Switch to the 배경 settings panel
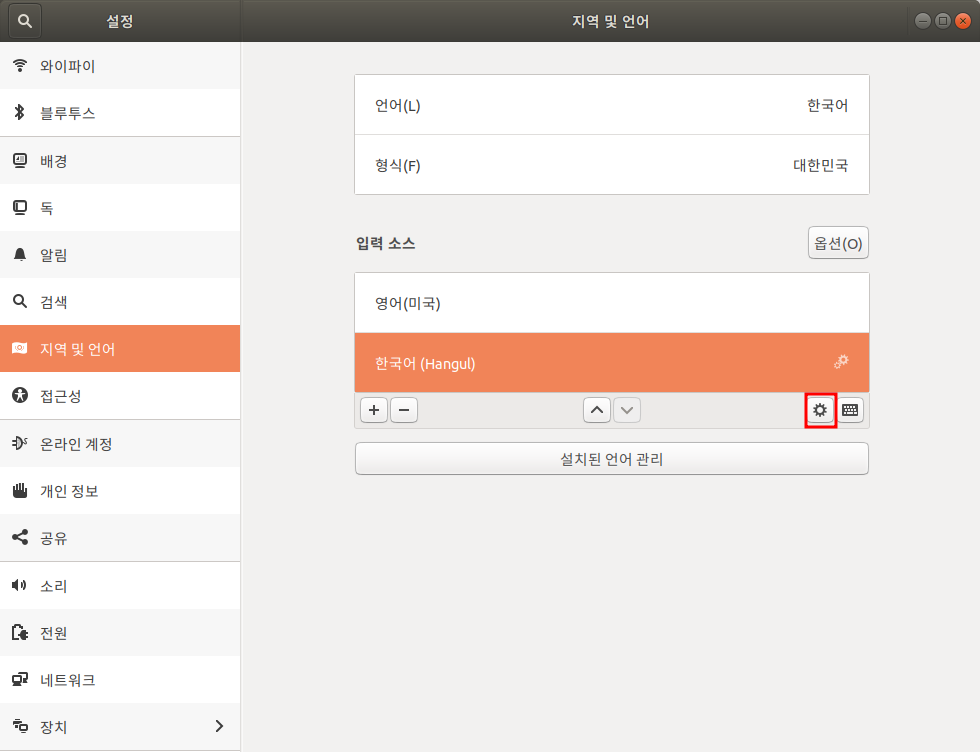The image size is (980, 752). [x=120, y=161]
